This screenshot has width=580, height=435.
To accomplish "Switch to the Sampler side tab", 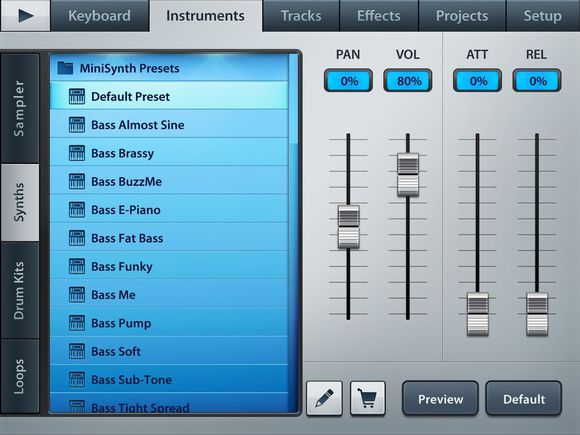I will 20,108.
